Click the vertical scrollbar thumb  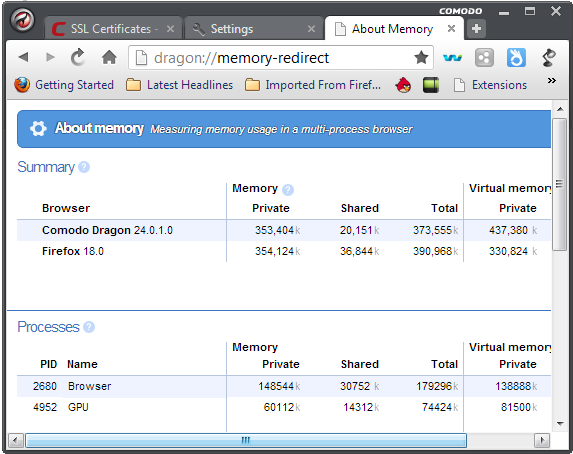[559, 184]
